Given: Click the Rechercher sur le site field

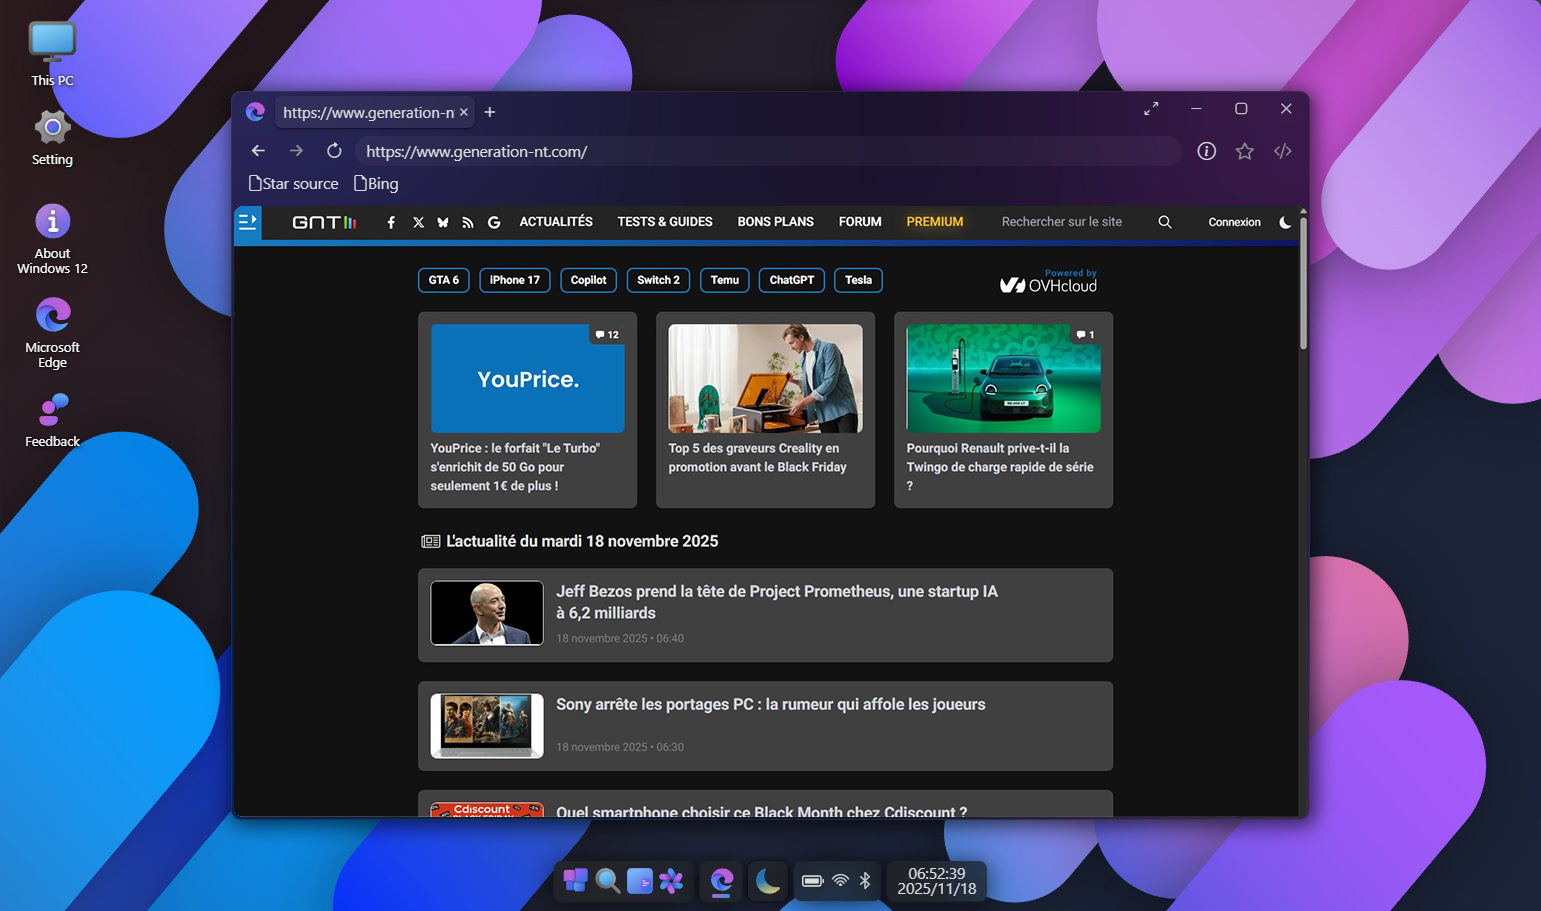Looking at the screenshot, I should tap(1062, 222).
